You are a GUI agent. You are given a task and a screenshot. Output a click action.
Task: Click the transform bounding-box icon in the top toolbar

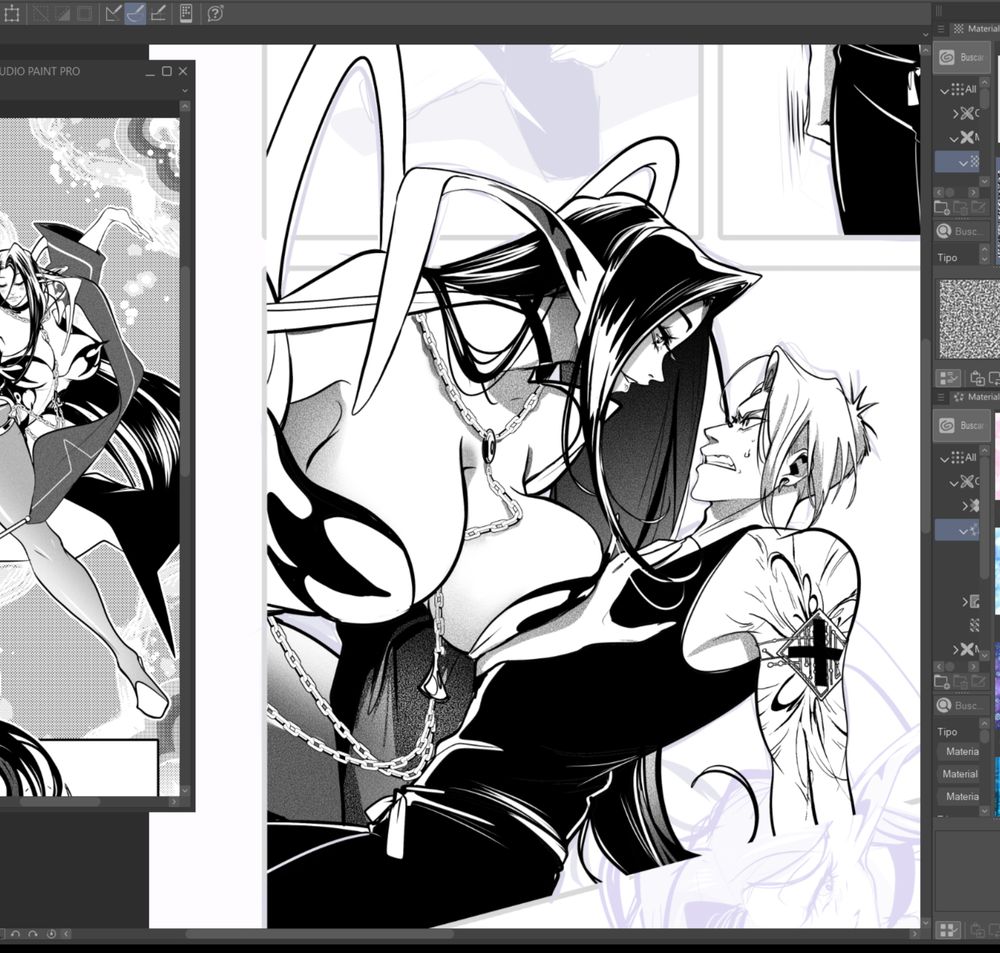[11, 13]
